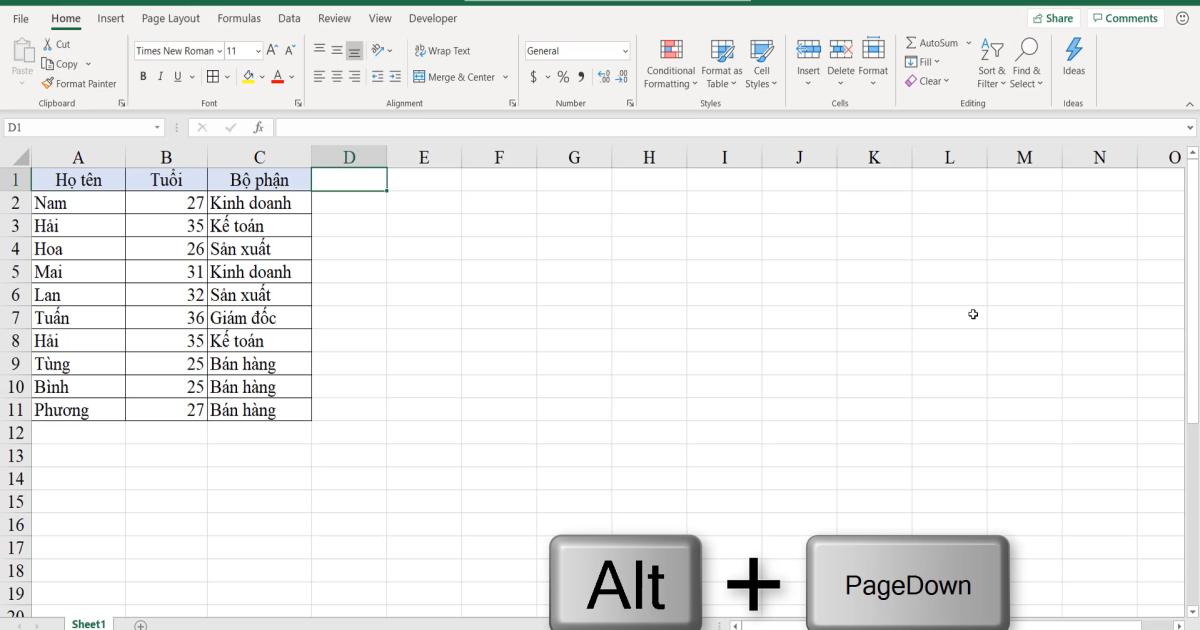This screenshot has height=630, width=1200.
Task: Apply bold formatting from the Font group
Action: click(143, 75)
